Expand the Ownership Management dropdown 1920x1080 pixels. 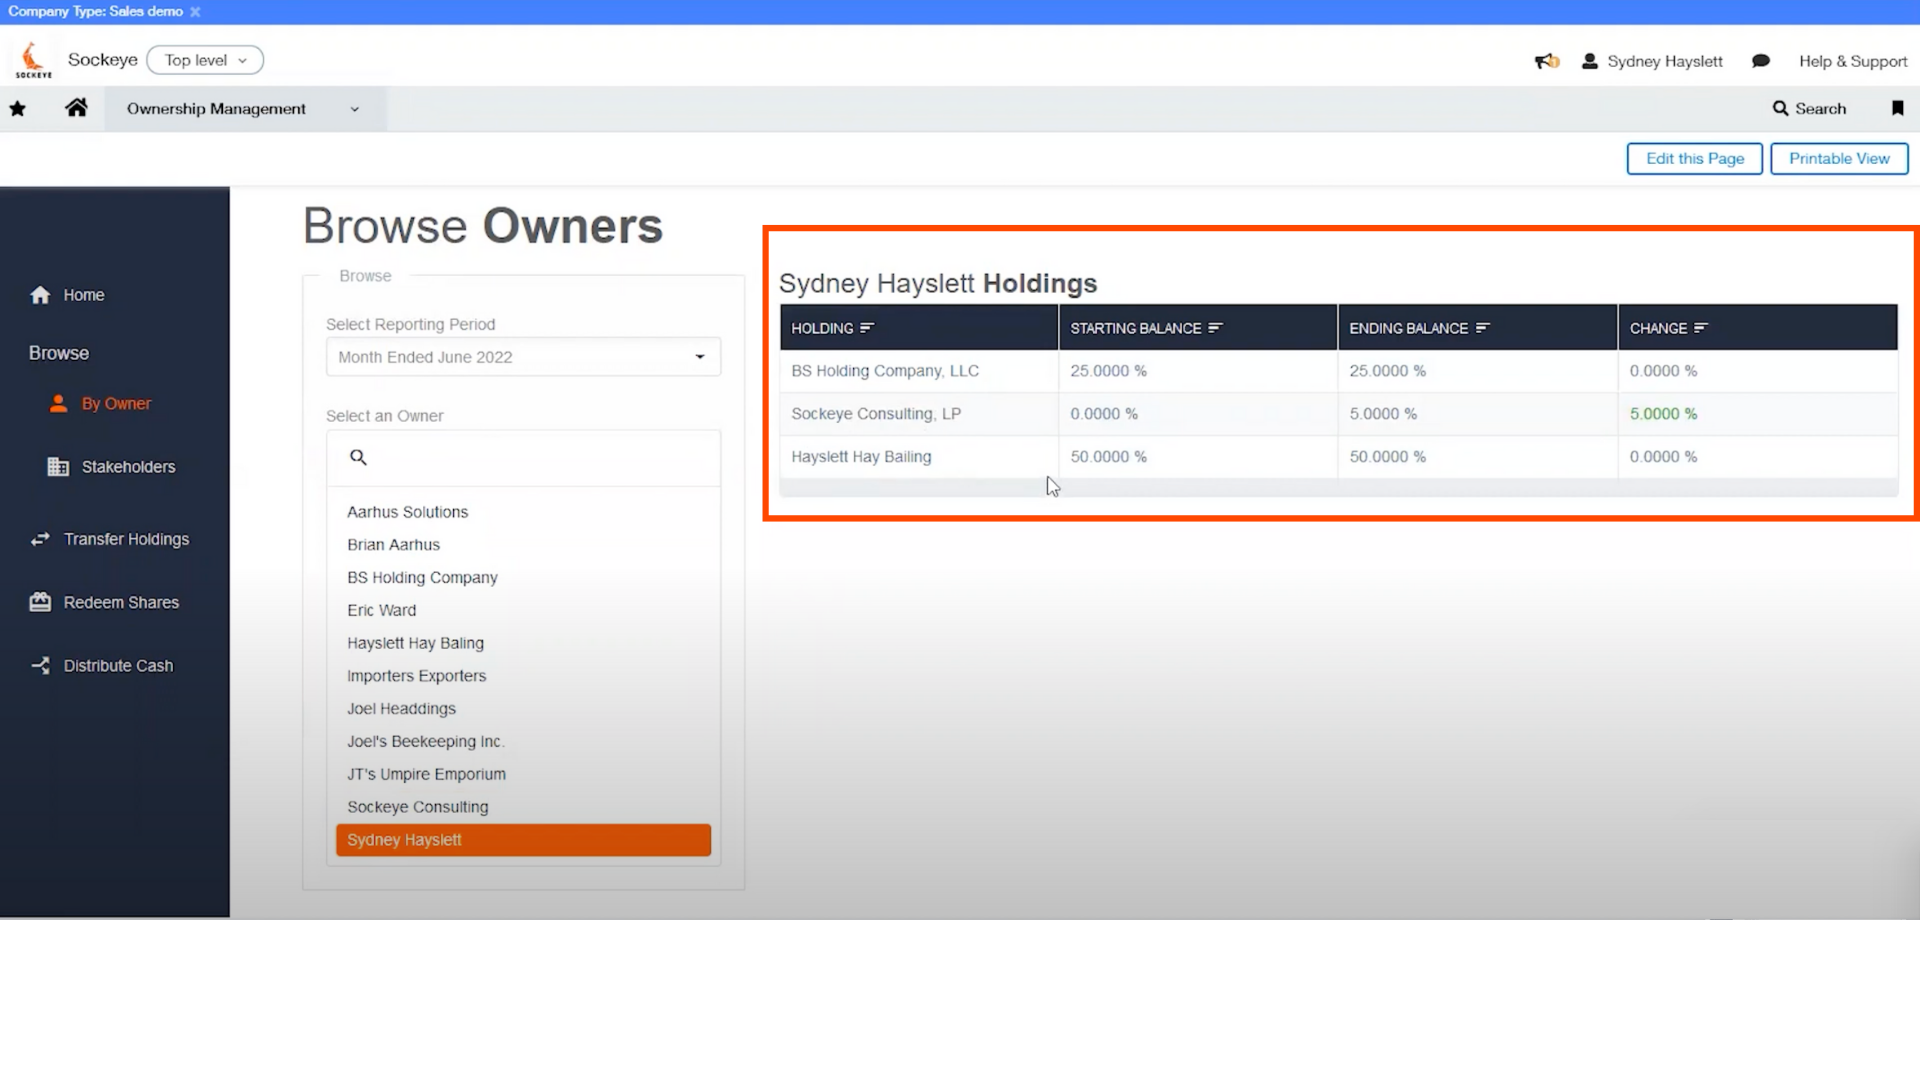coord(355,108)
